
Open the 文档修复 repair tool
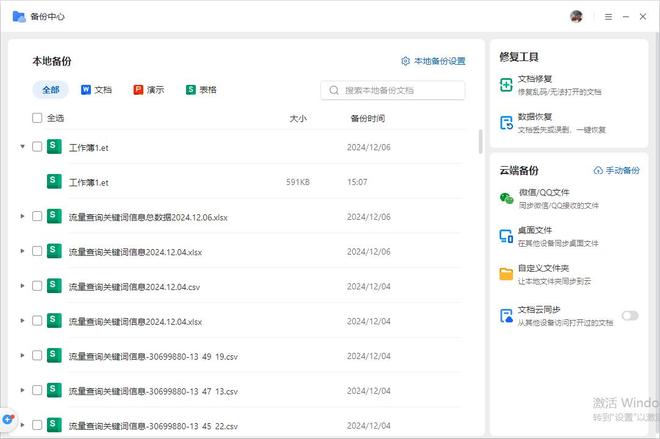pyautogui.click(x=551, y=85)
